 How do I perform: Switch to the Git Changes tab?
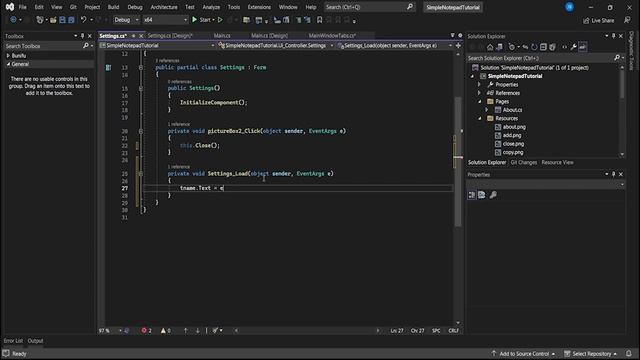(x=524, y=162)
